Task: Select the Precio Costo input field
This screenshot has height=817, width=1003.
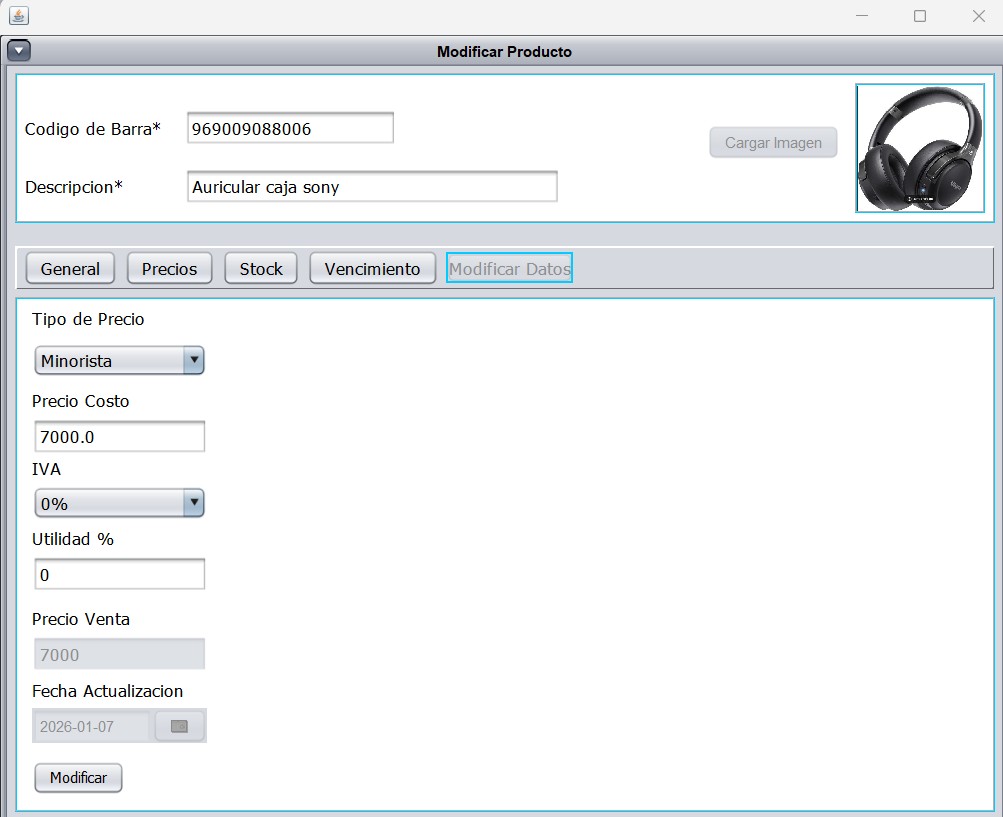Action: pyautogui.click(x=119, y=437)
